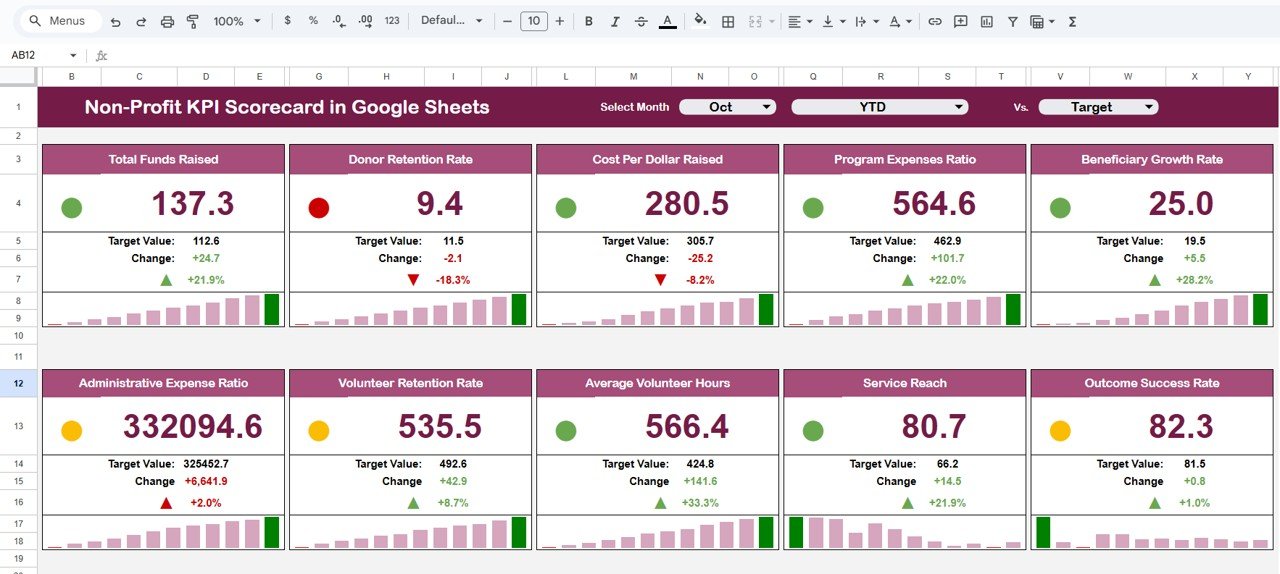1280x574 pixels.
Task: Click the Insert chart icon
Action: click(x=987, y=21)
